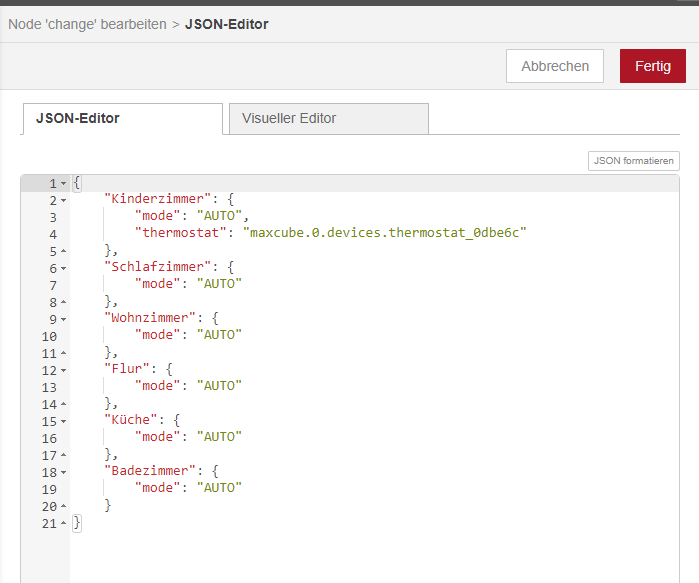Click the "Küche" key on line 15
This screenshot has height=583, width=699.
tap(131, 419)
